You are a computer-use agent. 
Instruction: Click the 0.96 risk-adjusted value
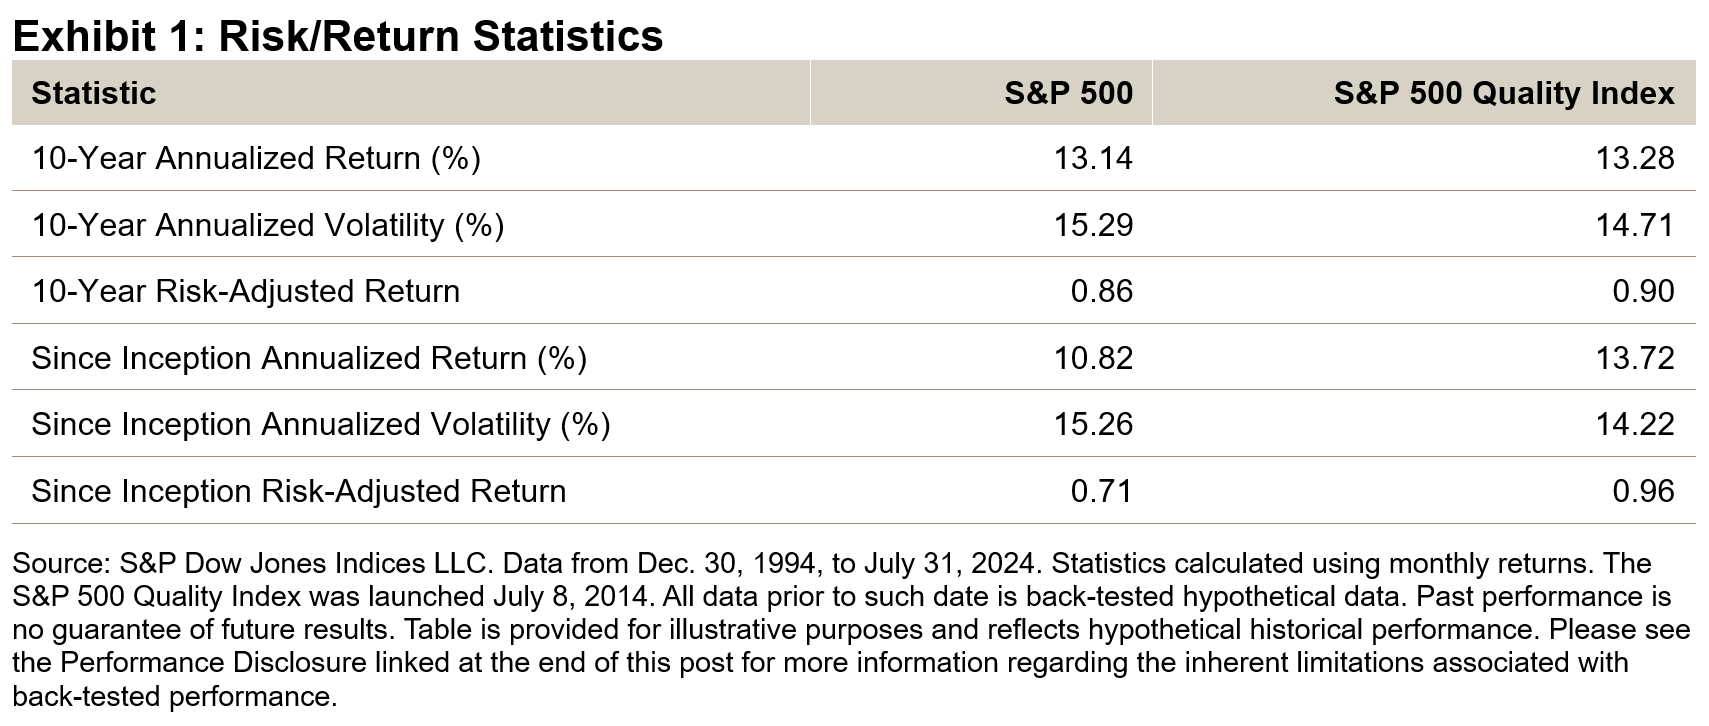click(x=1643, y=491)
